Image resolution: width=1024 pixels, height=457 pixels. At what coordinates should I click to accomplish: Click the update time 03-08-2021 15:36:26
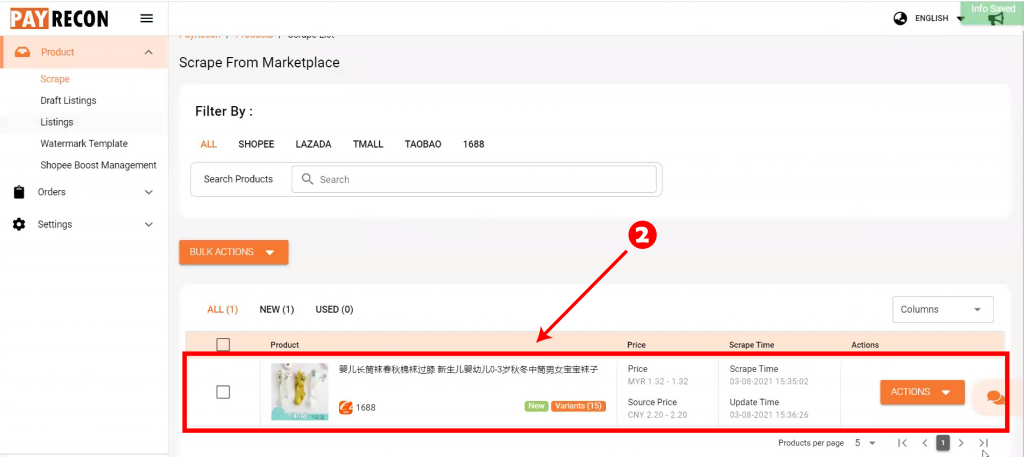(769, 415)
